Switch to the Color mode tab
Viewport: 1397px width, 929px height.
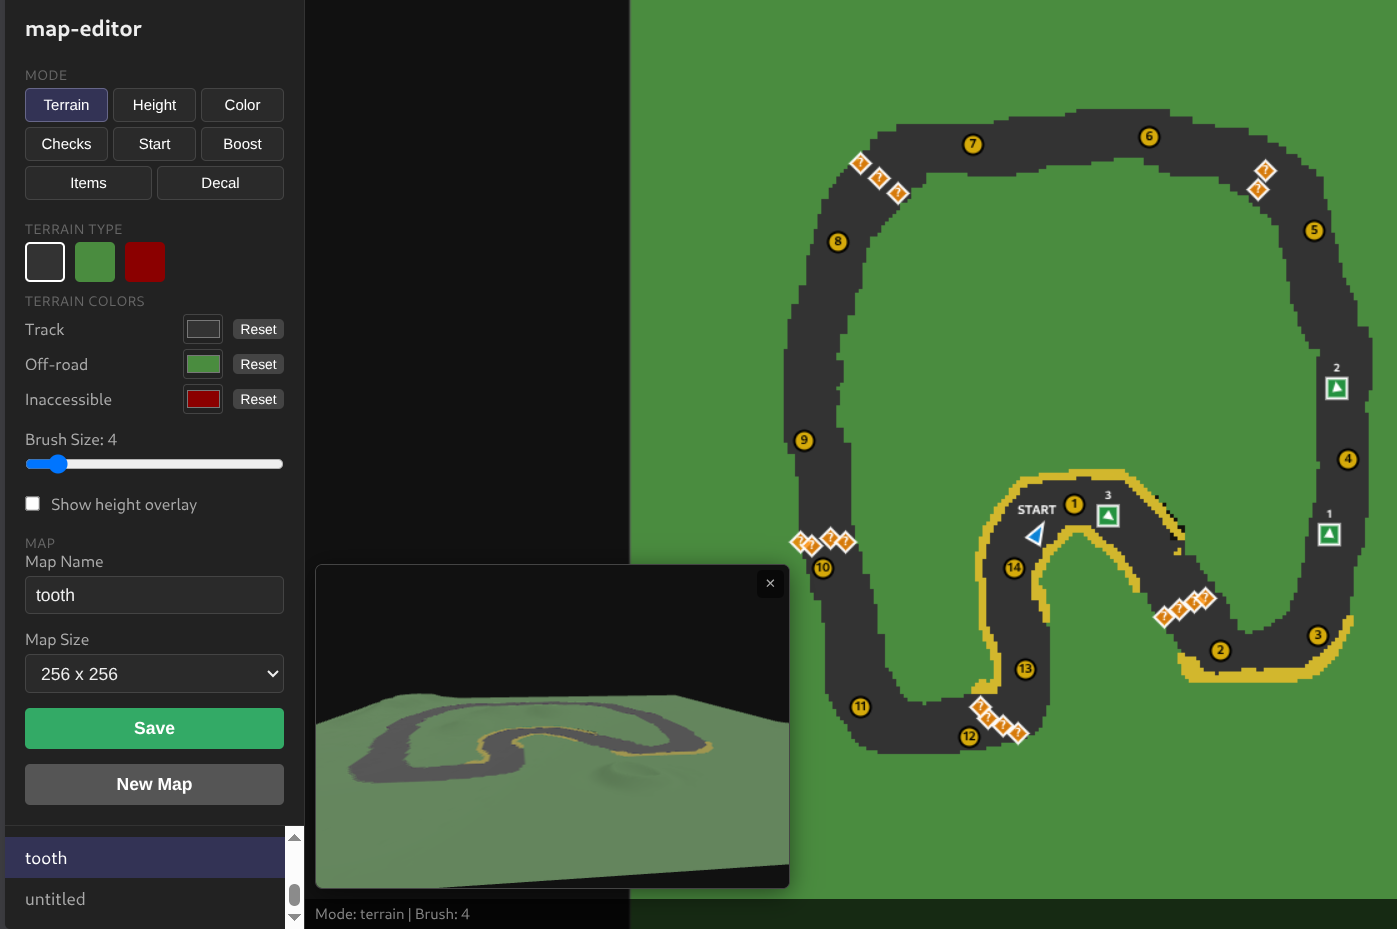(242, 104)
